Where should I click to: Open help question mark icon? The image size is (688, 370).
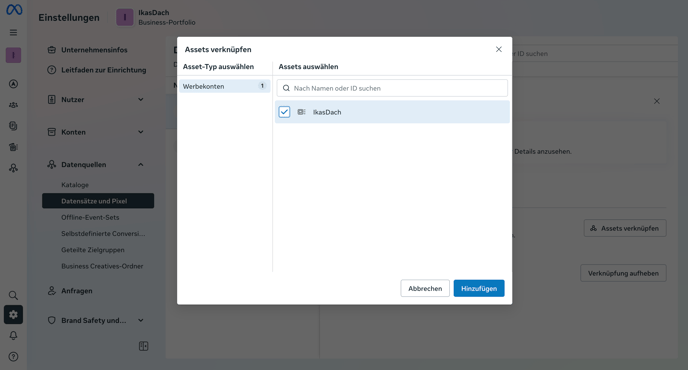[14, 356]
